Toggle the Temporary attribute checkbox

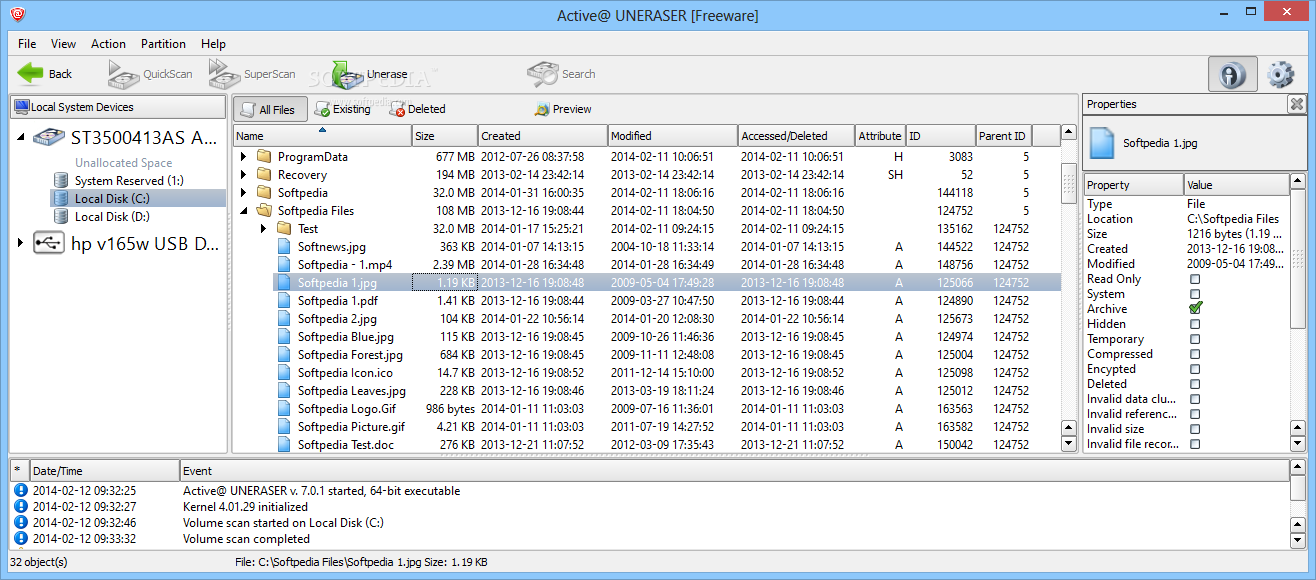[x=1195, y=339]
